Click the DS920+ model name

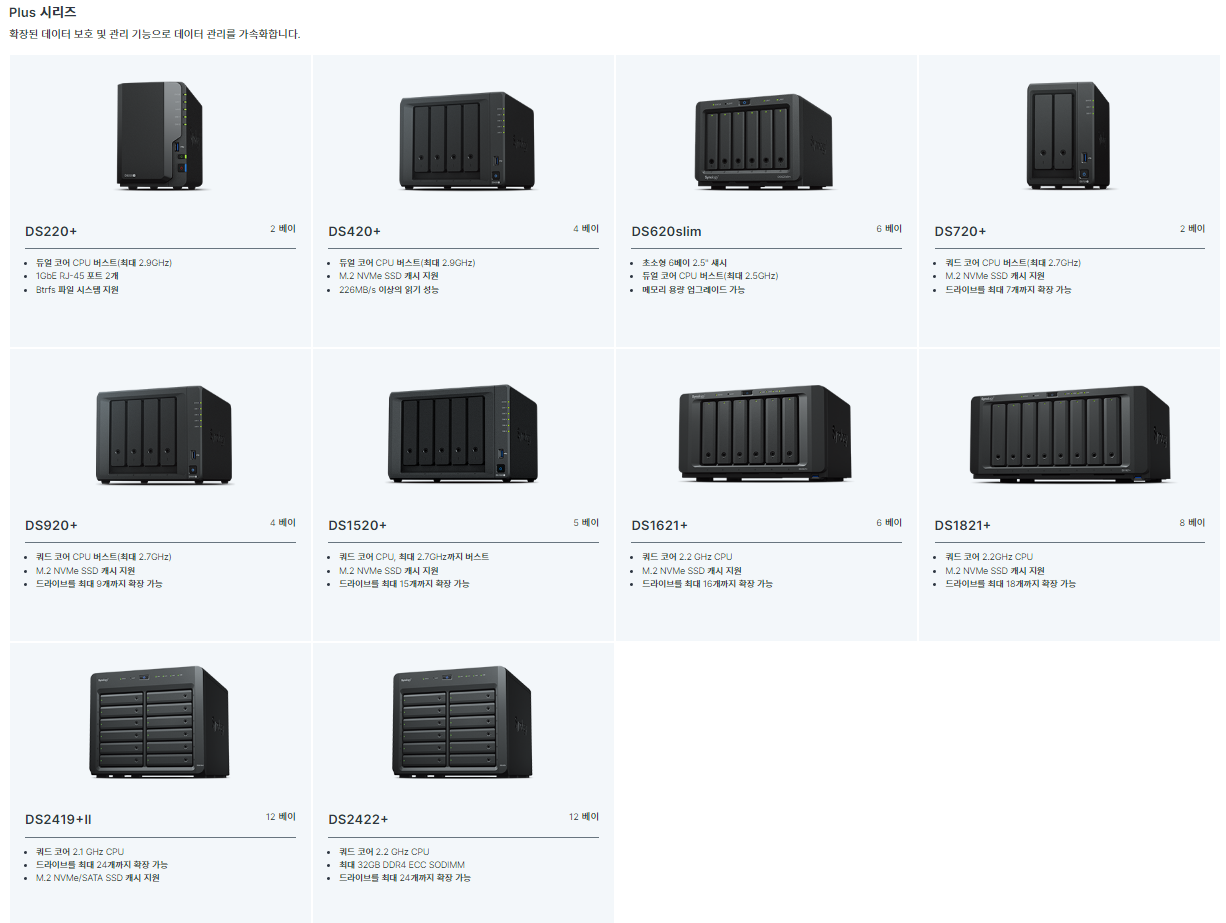coord(51,525)
